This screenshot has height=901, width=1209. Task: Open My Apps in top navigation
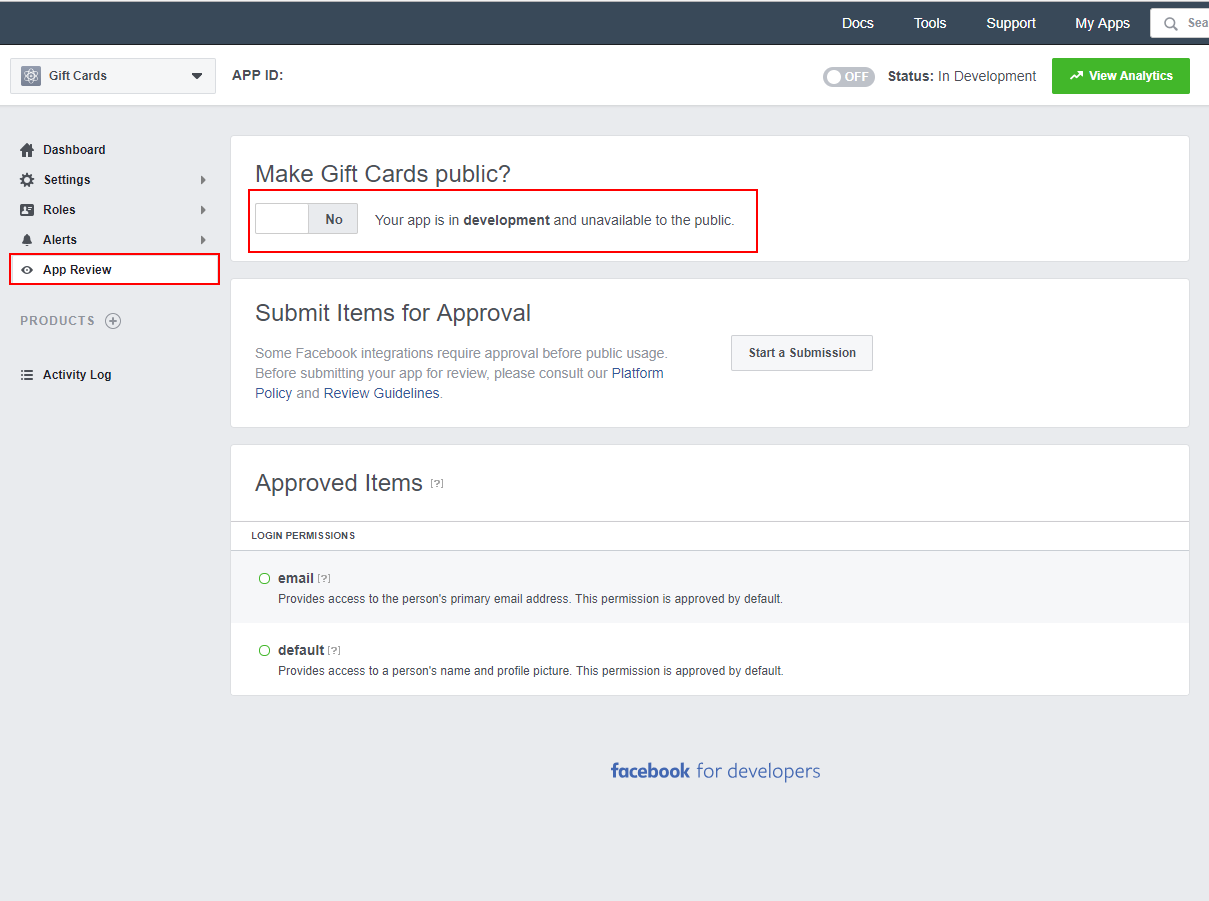coord(1102,23)
